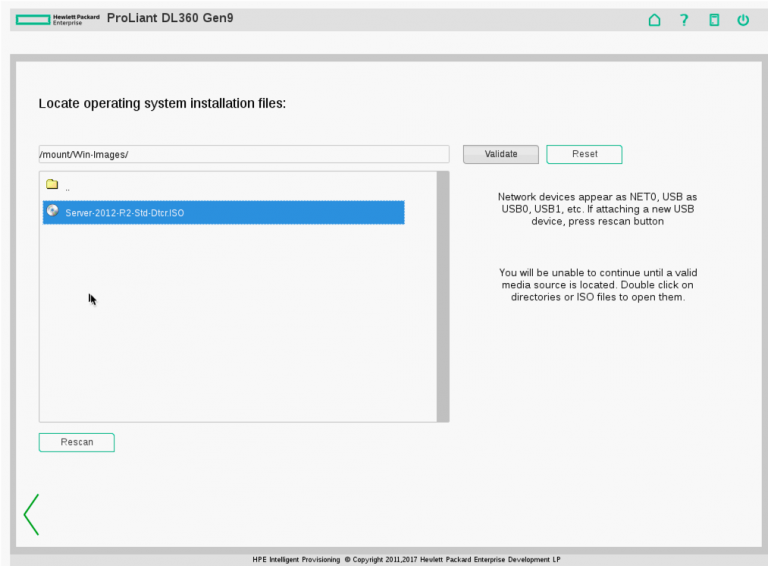Click the disc icon beside the ISO

52,211
